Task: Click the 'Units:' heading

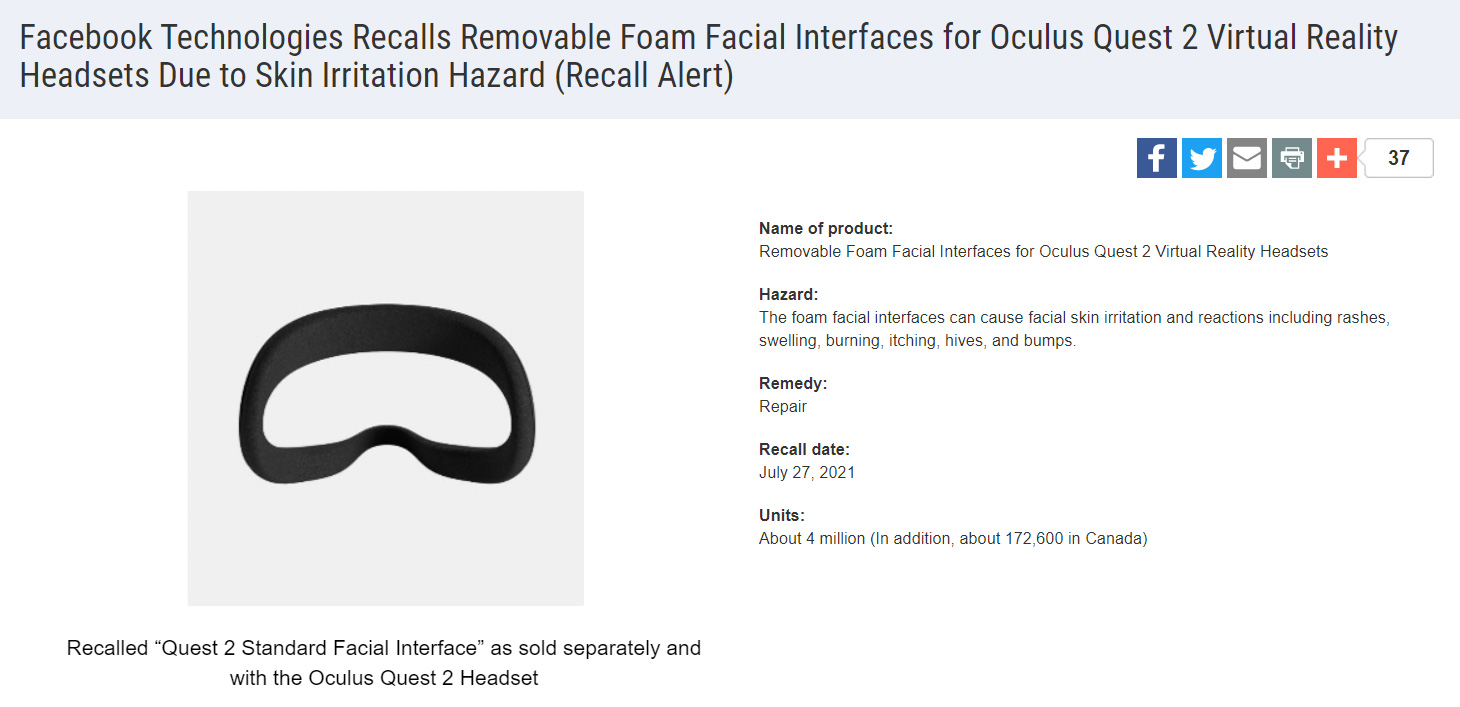Action: point(782,515)
